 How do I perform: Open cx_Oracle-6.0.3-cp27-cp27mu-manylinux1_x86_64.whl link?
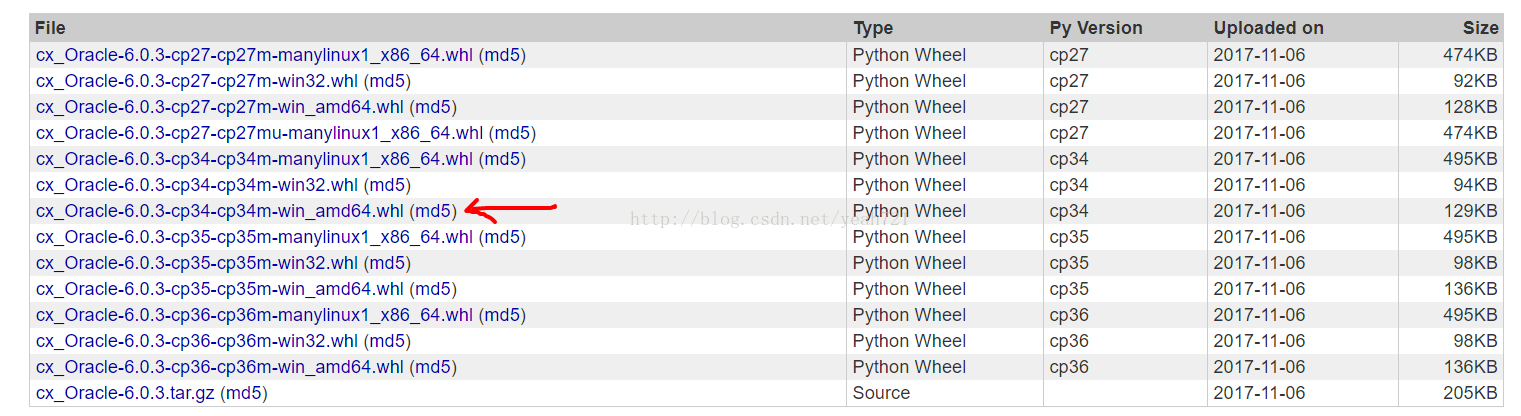tap(260, 133)
